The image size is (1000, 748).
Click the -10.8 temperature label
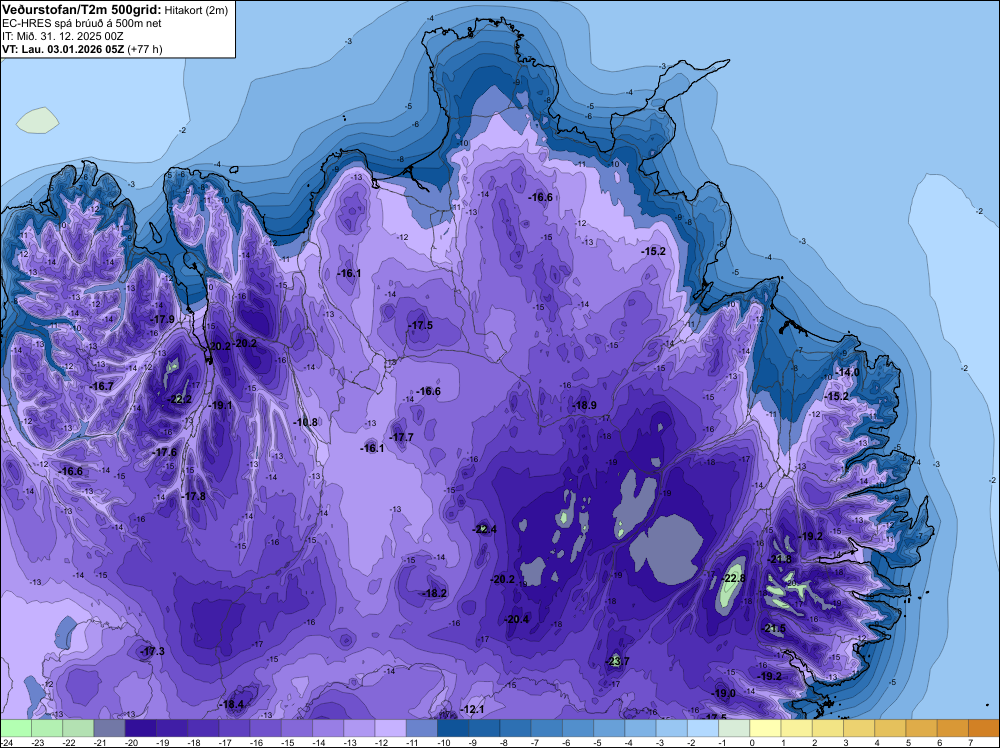[305, 422]
